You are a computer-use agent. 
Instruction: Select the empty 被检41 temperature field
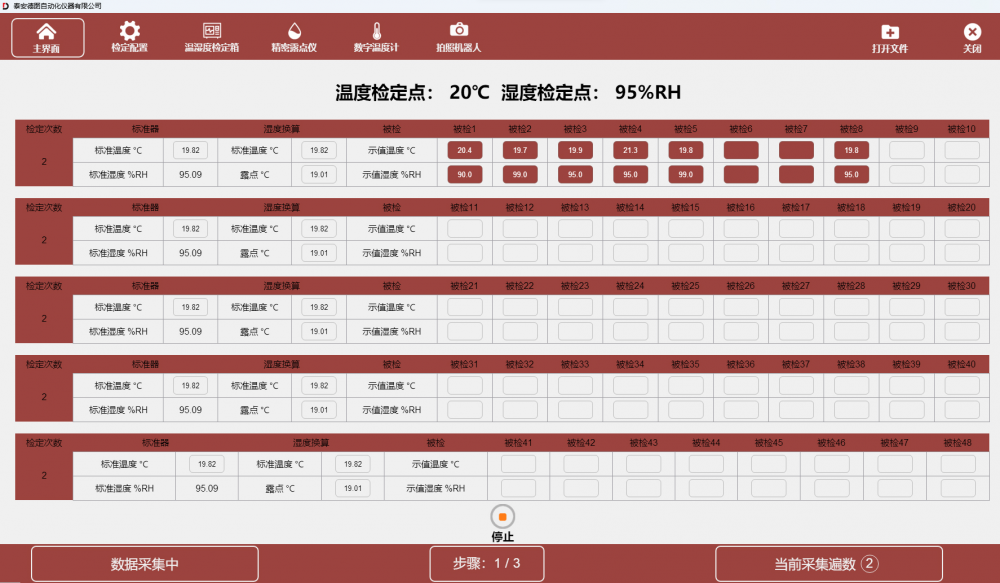[518, 464]
